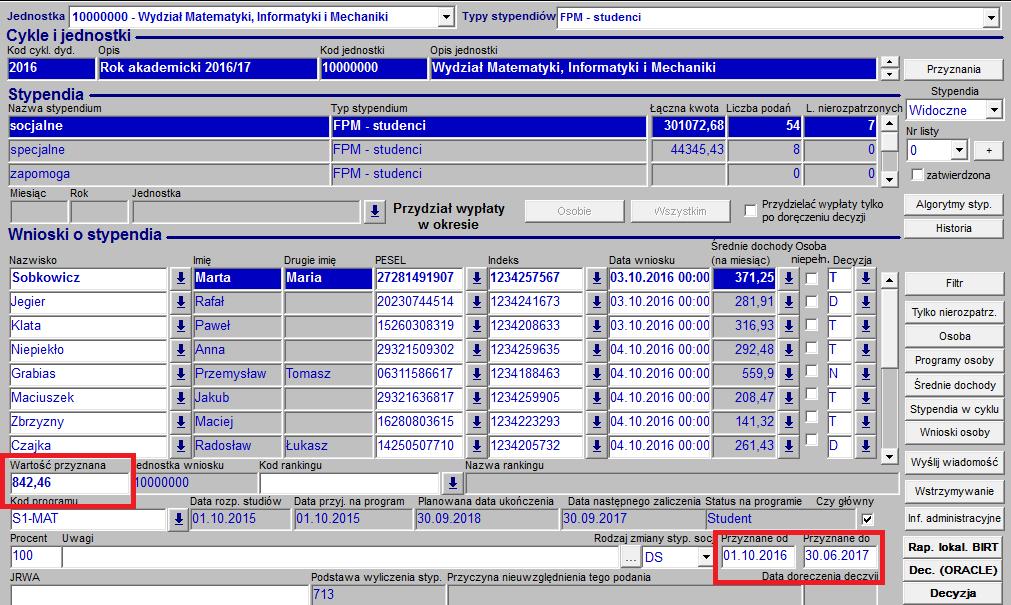Image resolution: width=1011 pixels, height=605 pixels.
Task: Check Osoba niepełn. box in Jegier row
Action: click(811, 302)
